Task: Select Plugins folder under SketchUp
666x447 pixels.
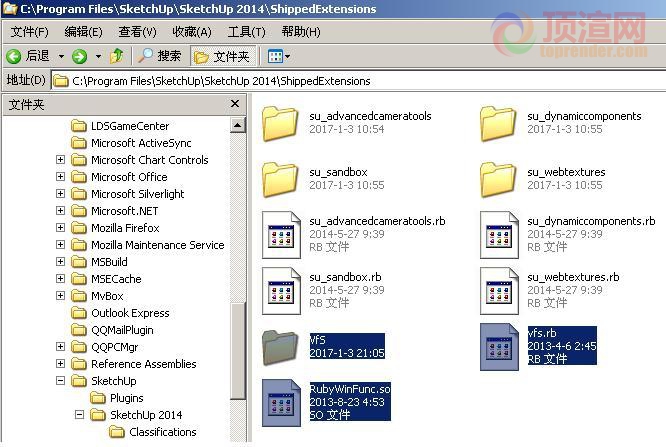Action: click(127, 398)
